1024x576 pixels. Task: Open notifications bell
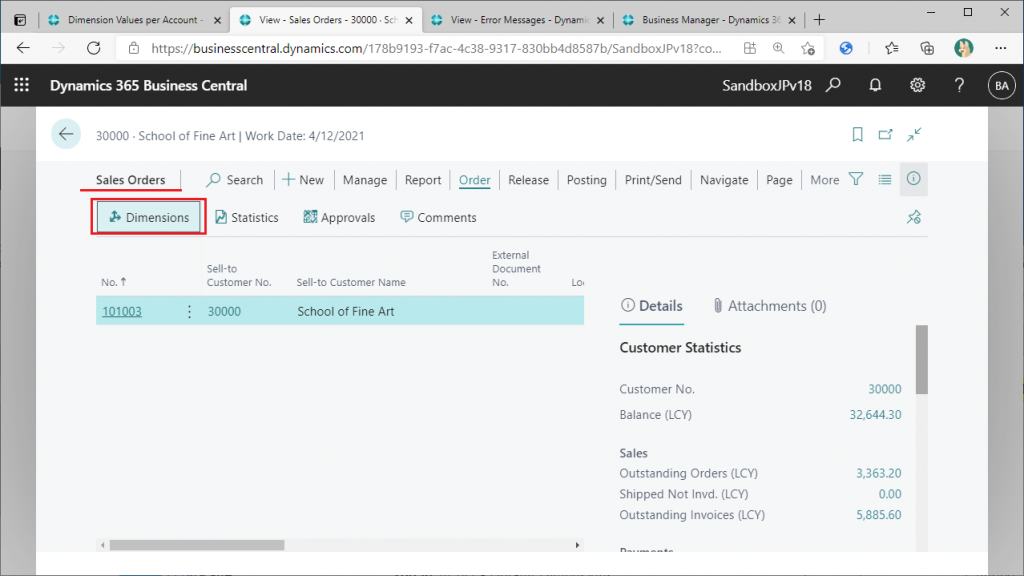pos(875,85)
